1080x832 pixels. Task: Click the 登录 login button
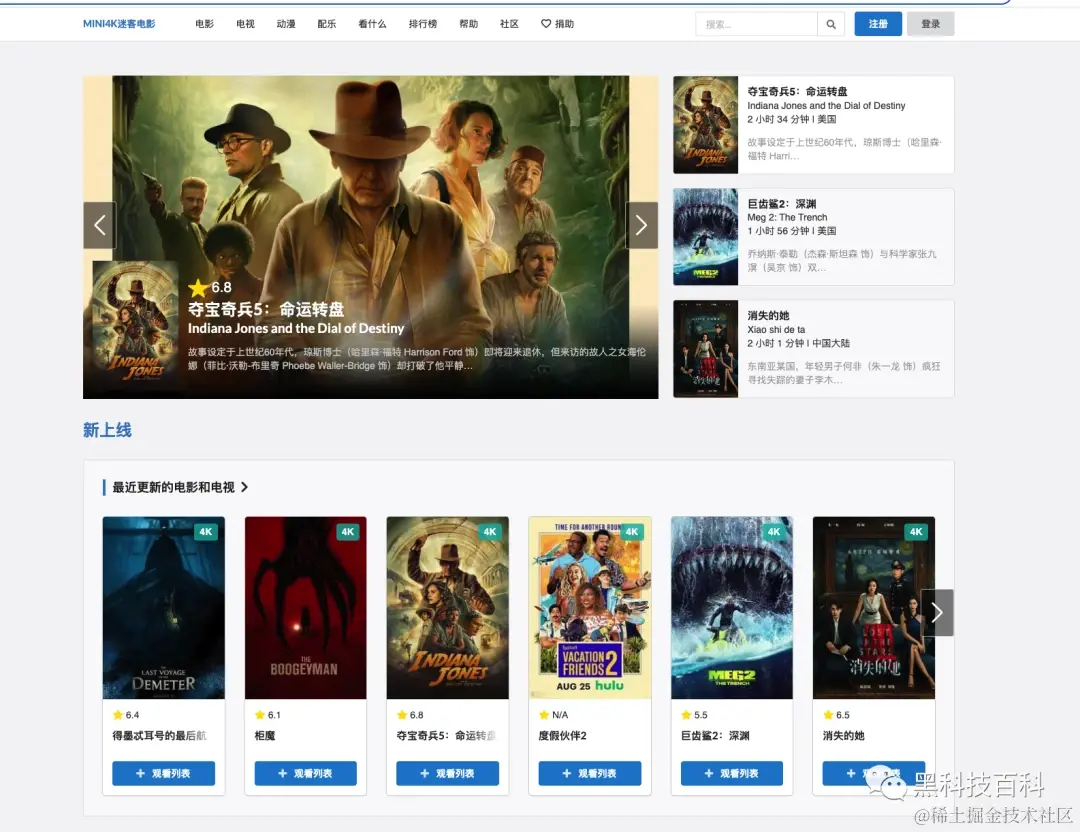click(931, 24)
